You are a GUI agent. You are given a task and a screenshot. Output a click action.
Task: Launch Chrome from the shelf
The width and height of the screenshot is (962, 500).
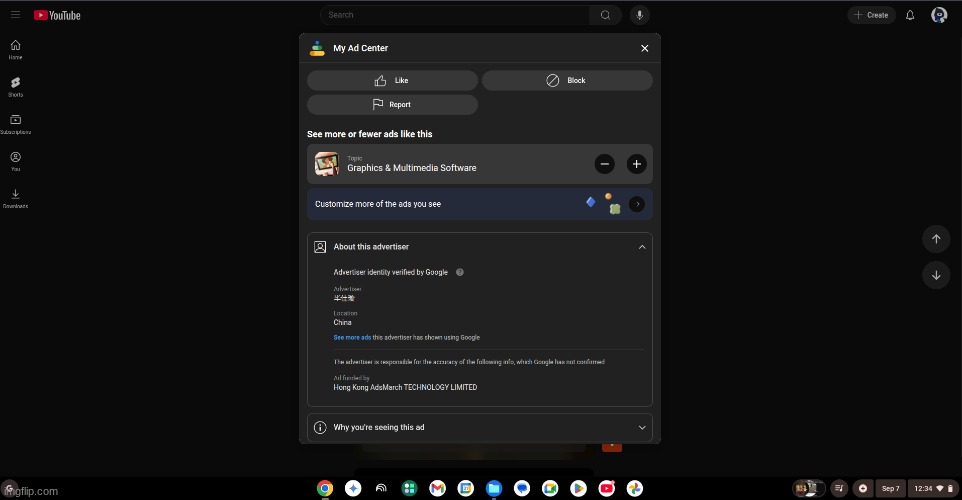[x=325, y=488]
